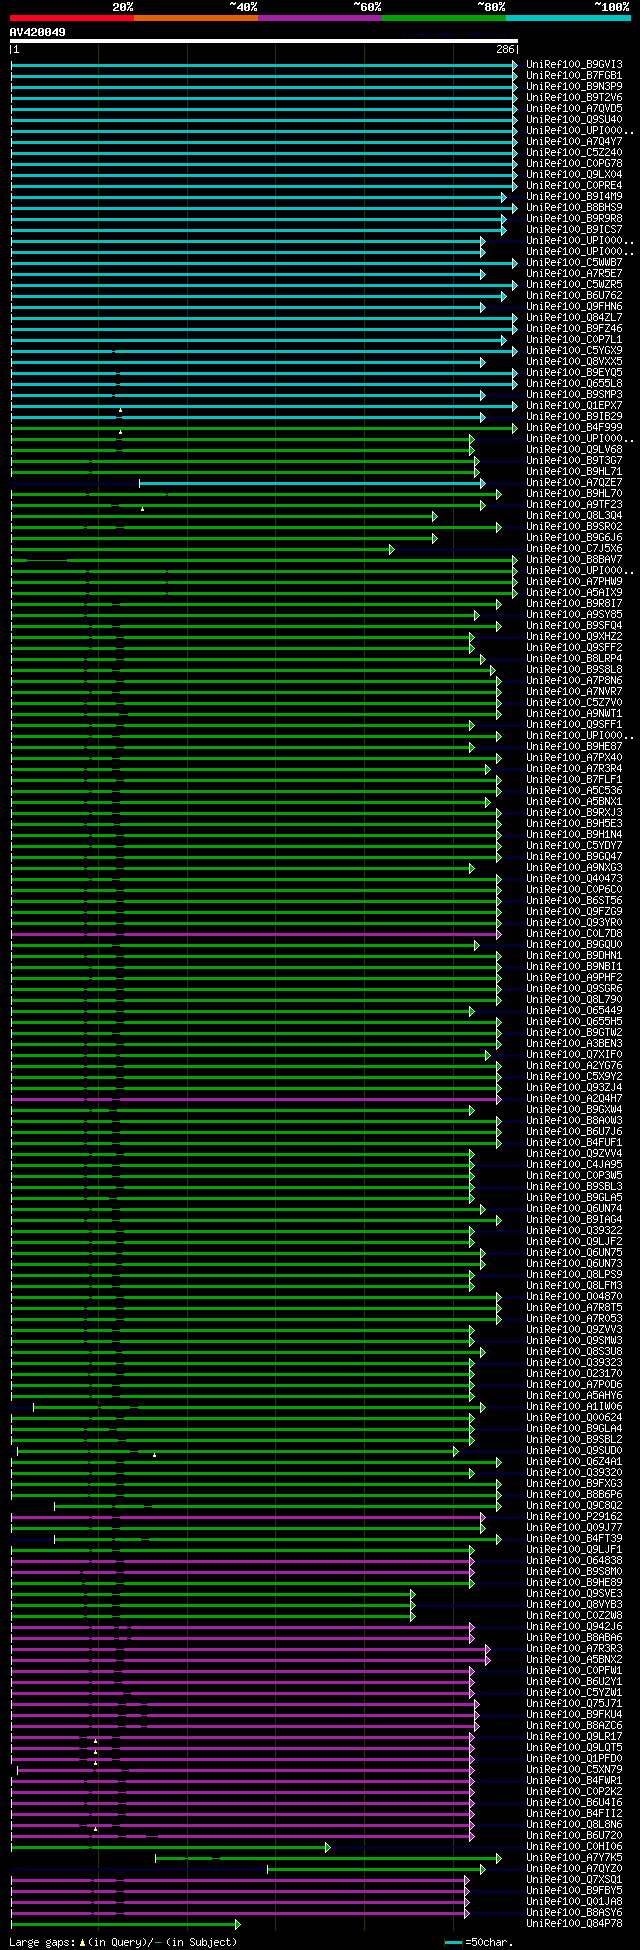Image resolution: width=640 pixels, height=1950 pixels.
Task: Select hit label UniRef100_B9GVI3
Action: (574, 65)
